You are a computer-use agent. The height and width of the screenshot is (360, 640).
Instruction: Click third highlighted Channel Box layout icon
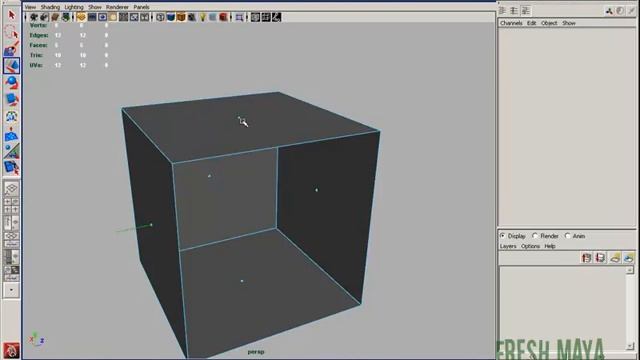(x=526, y=11)
